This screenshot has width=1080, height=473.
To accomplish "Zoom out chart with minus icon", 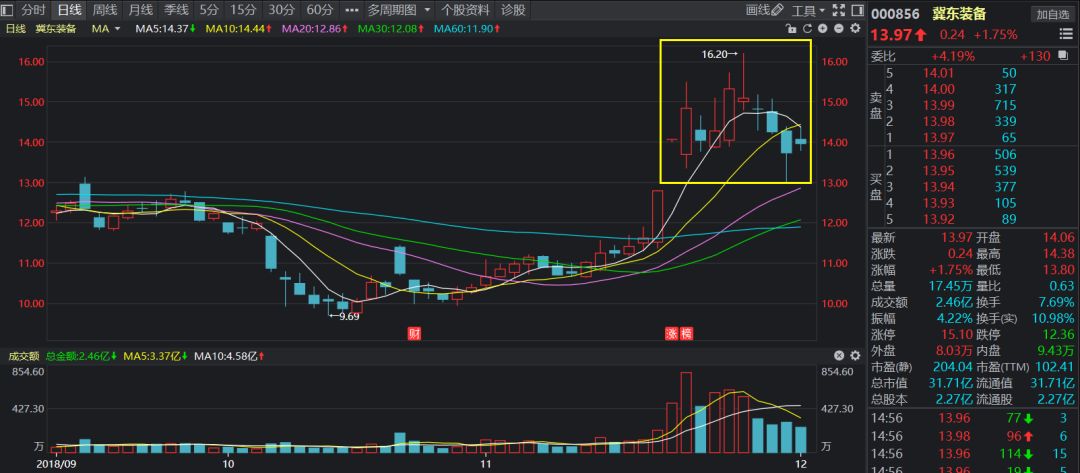I will pyautogui.click(x=838, y=28).
